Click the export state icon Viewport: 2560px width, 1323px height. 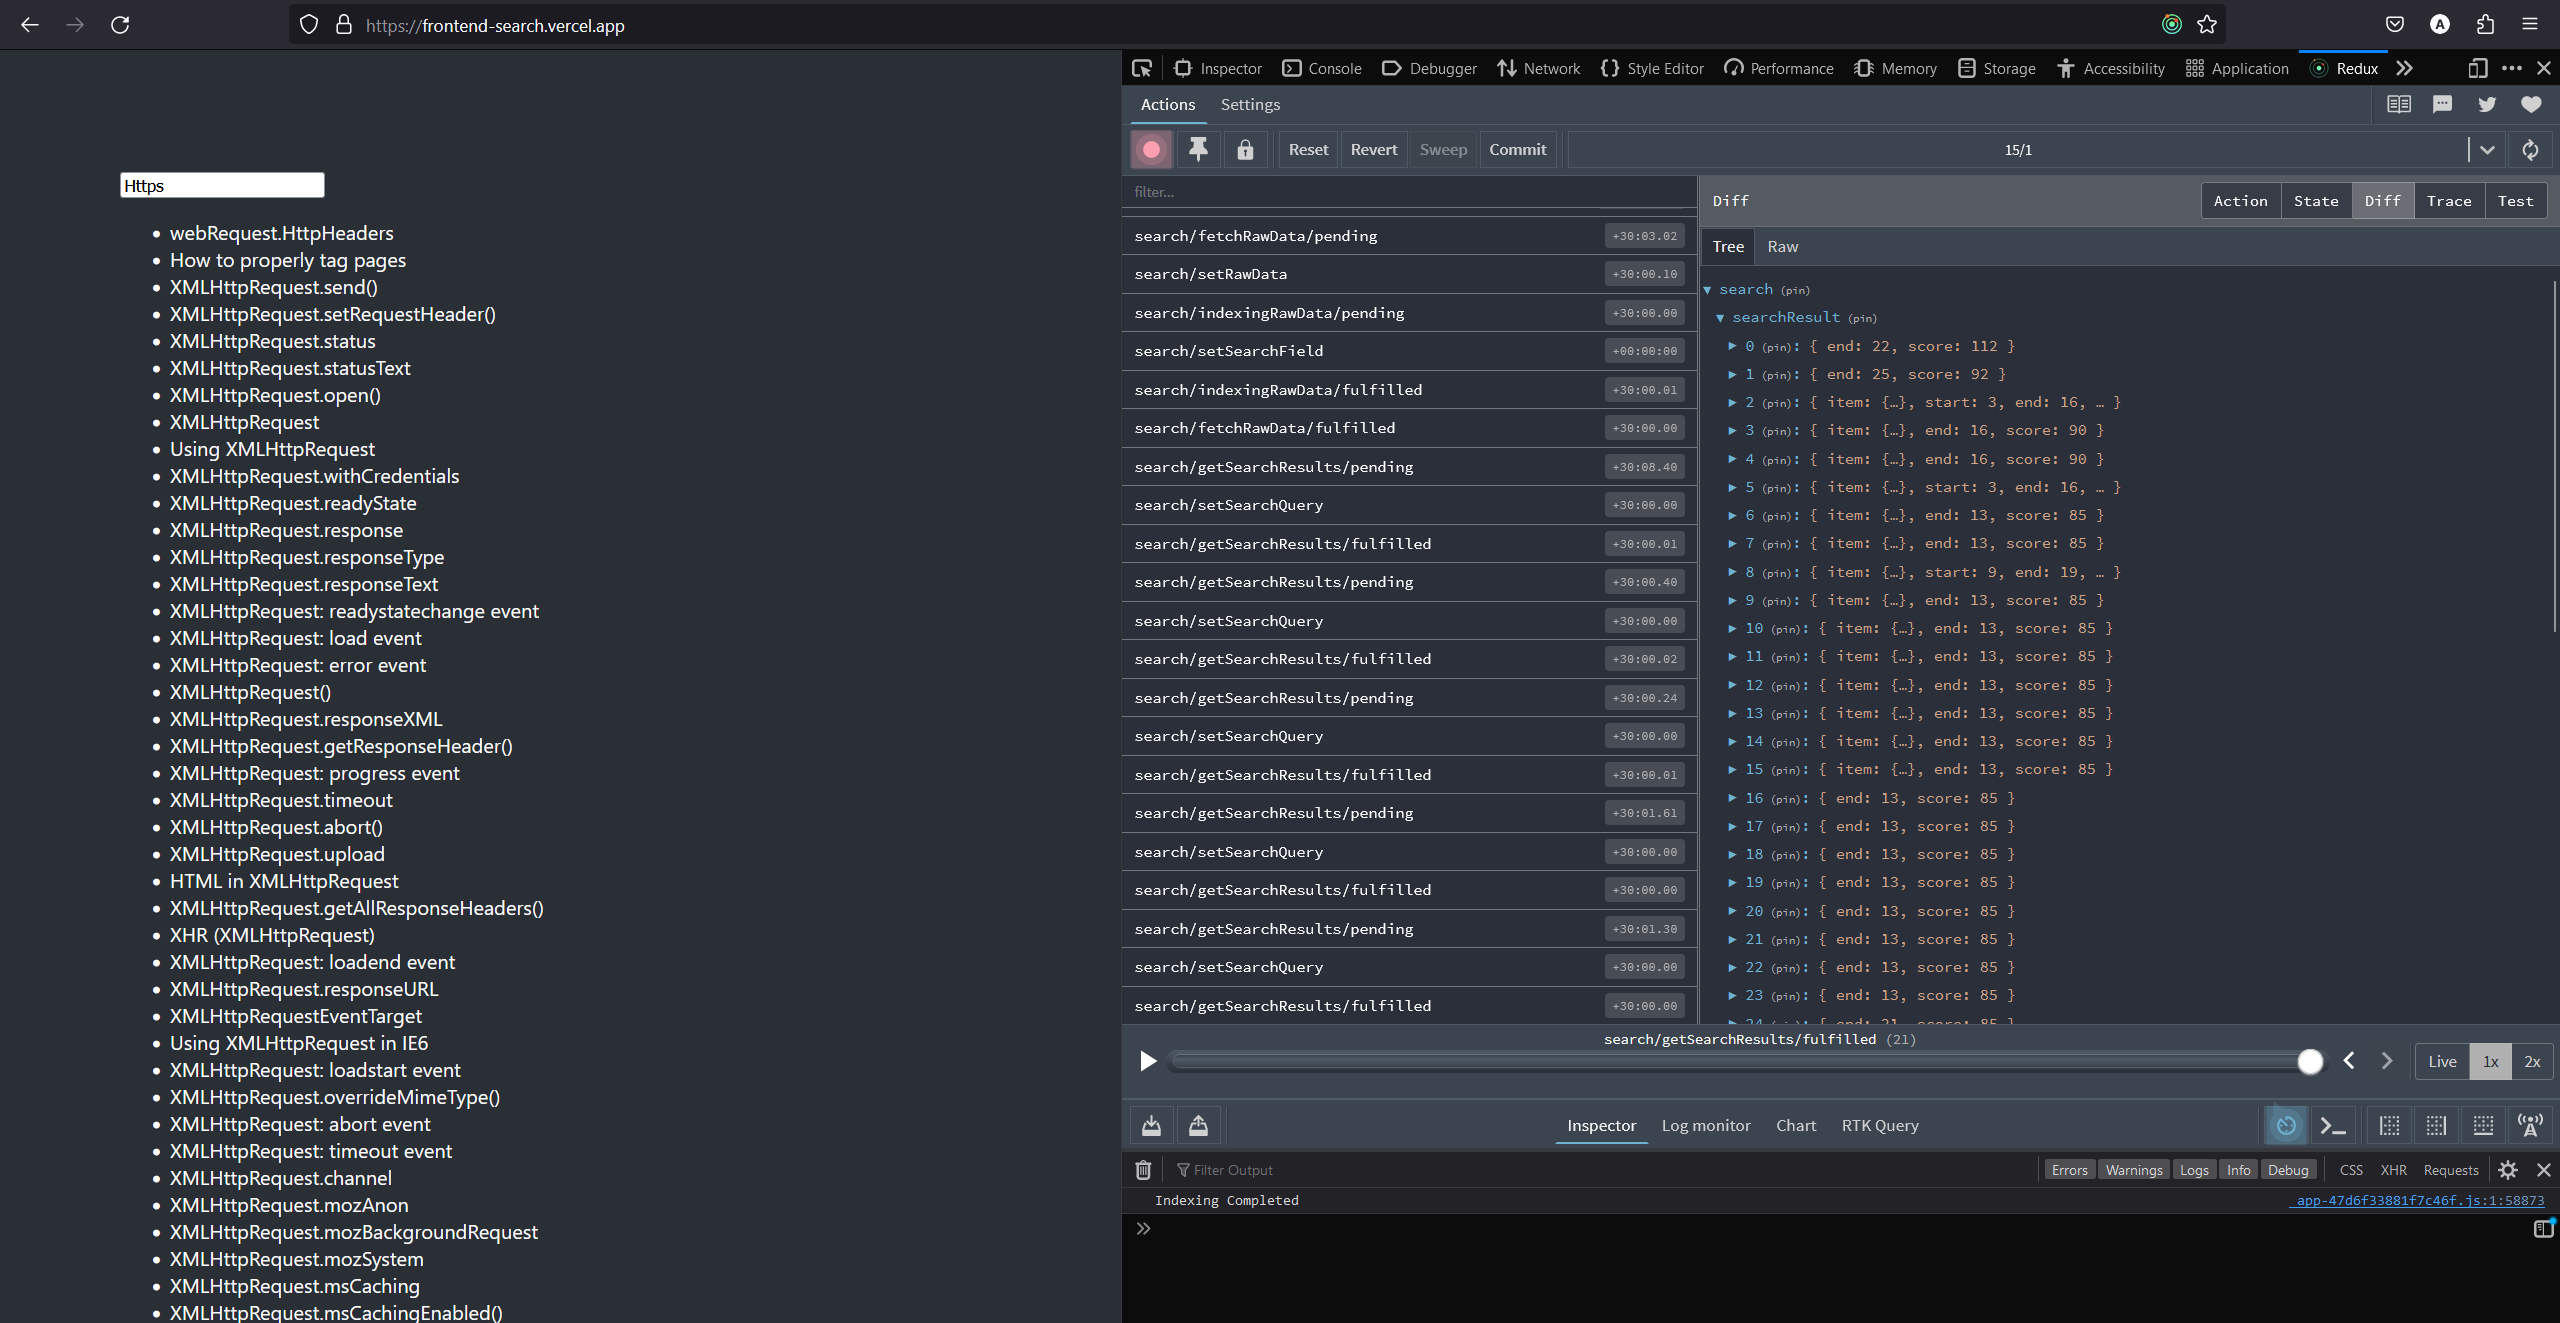(x=1198, y=1125)
